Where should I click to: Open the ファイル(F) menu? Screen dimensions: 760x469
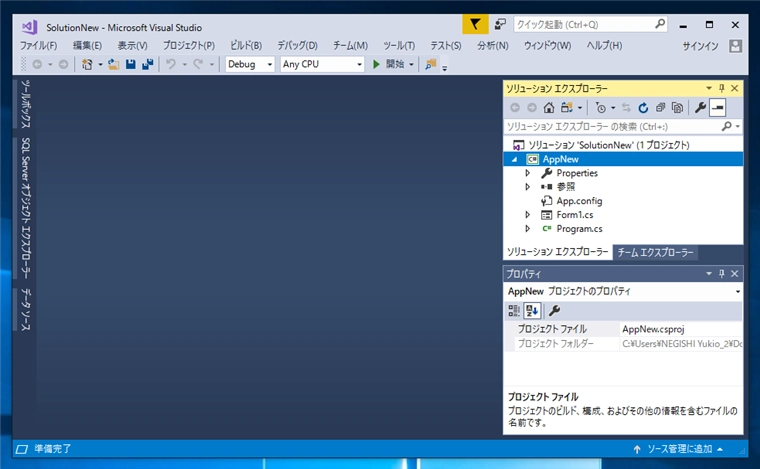(x=38, y=46)
